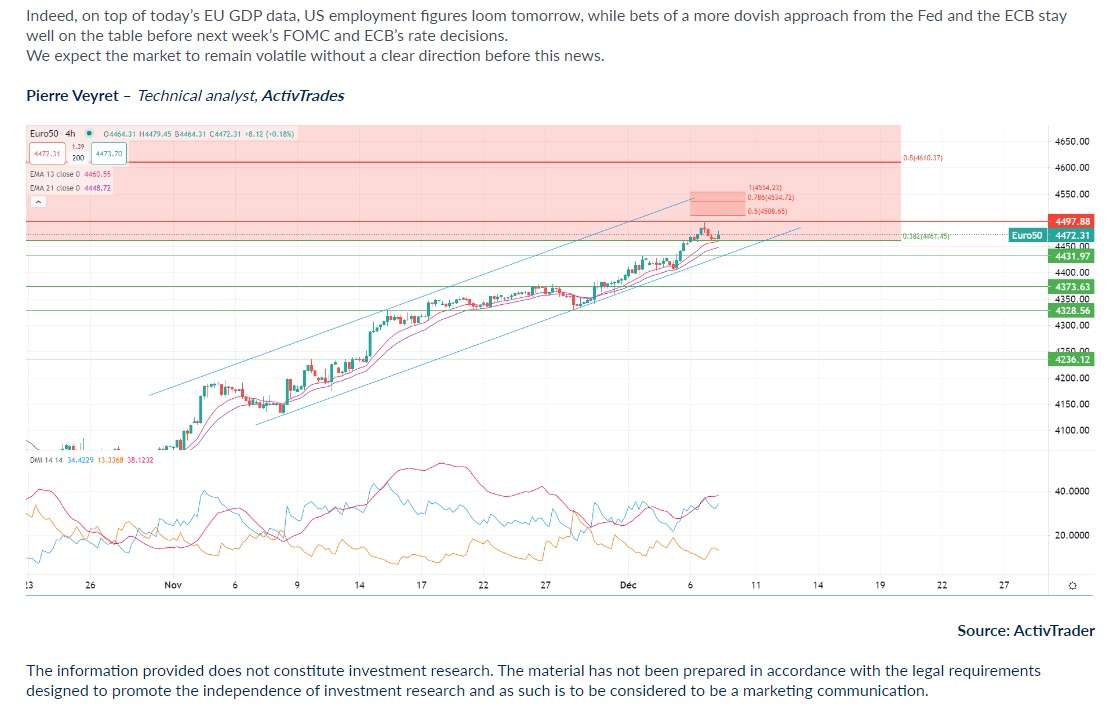Click the 20.0000 DMI scale value
The width and height of the screenshot is (1120, 708).
(1071, 535)
